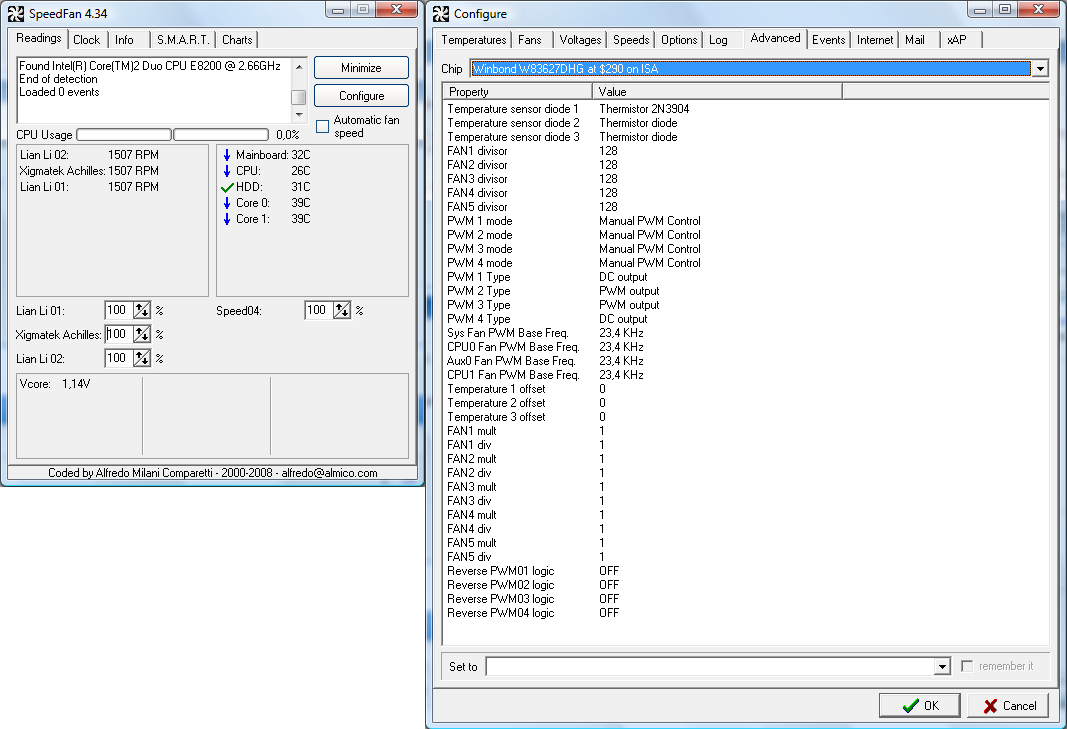This screenshot has height=729, width=1067.
Task: Click the log box scroll down arrow
Action: pos(299,114)
